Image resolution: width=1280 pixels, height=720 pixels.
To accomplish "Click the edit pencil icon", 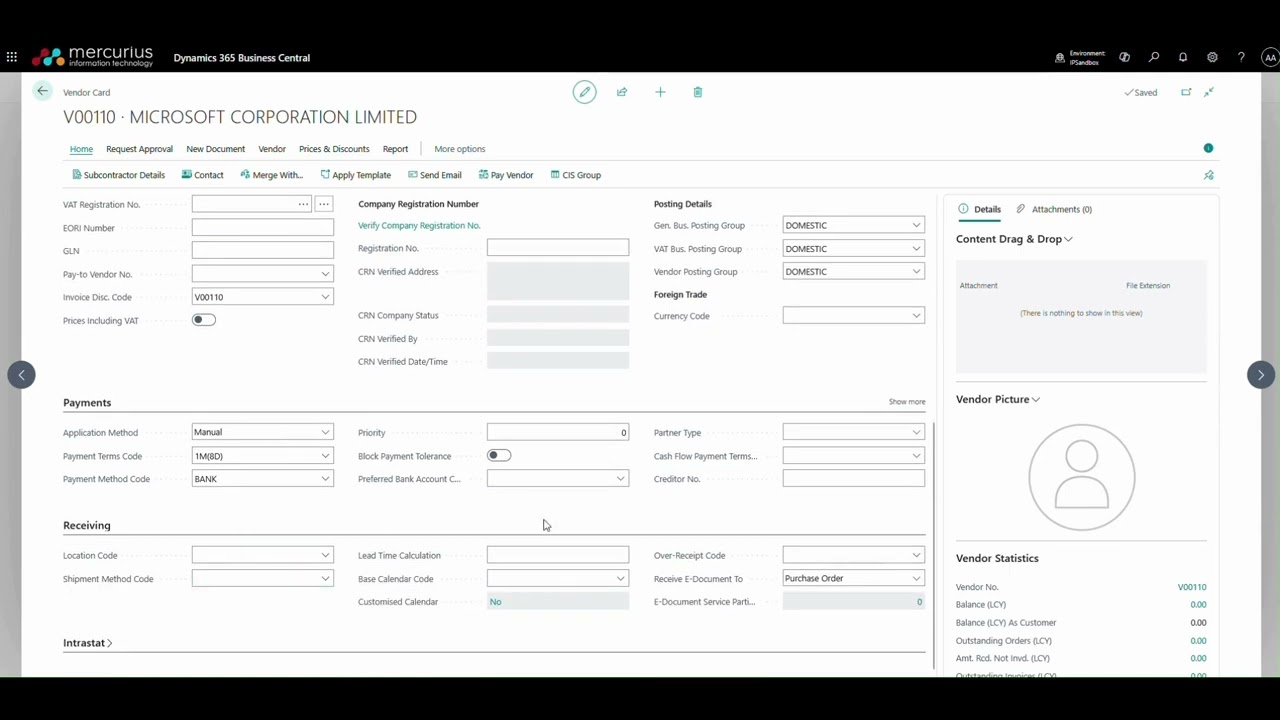I will click(585, 92).
